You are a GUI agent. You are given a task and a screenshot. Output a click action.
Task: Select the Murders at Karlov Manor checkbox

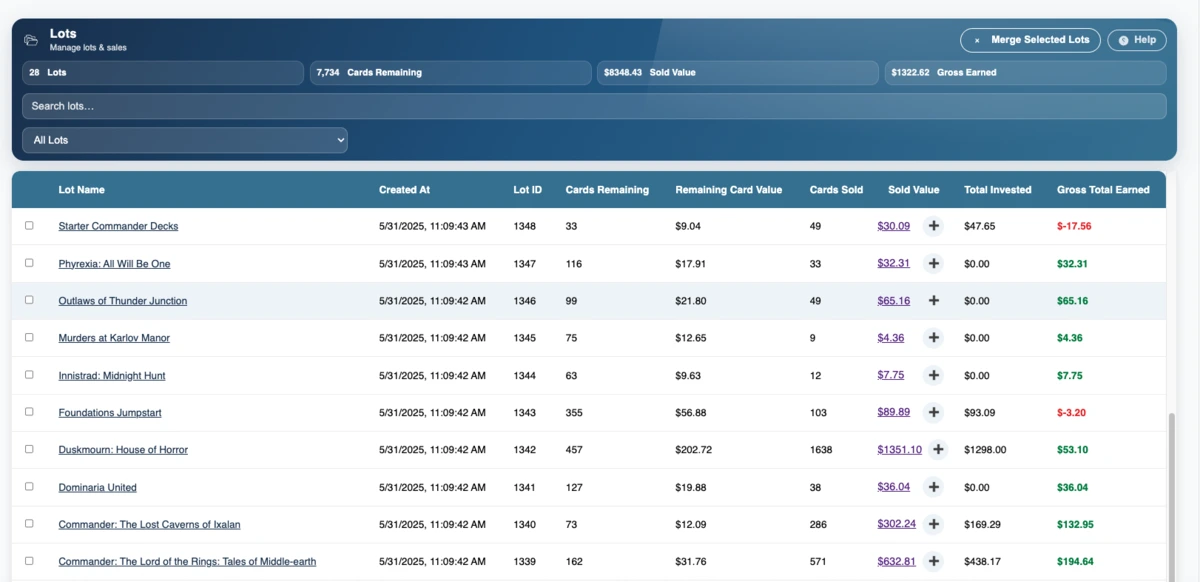click(x=29, y=338)
